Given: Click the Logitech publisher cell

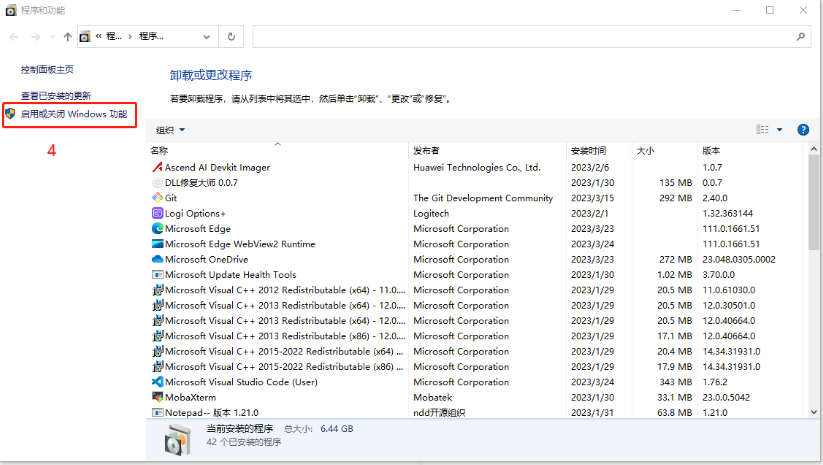Looking at the screenshot, I should click(x=431, y=213).
